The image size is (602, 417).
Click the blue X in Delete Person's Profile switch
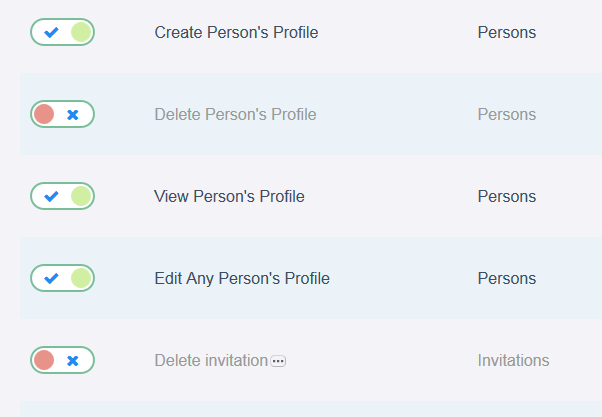pyautogui.click(x=72, y=115)
